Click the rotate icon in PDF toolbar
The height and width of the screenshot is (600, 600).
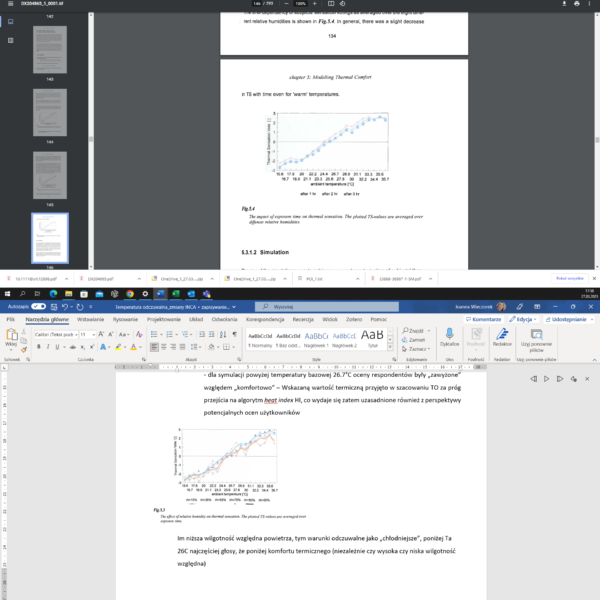click(x=342, y=3)
